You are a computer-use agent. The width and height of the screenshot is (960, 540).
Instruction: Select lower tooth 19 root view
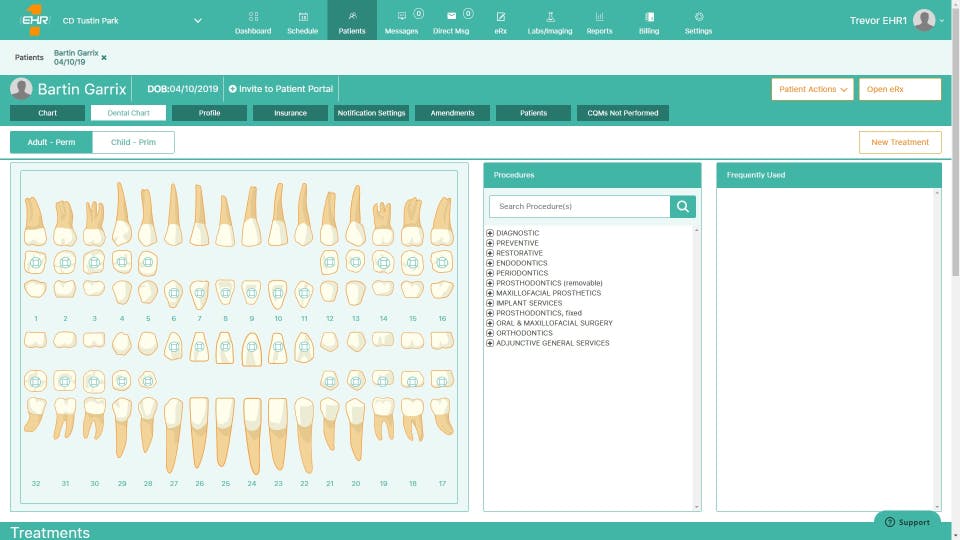click(383, 419)
